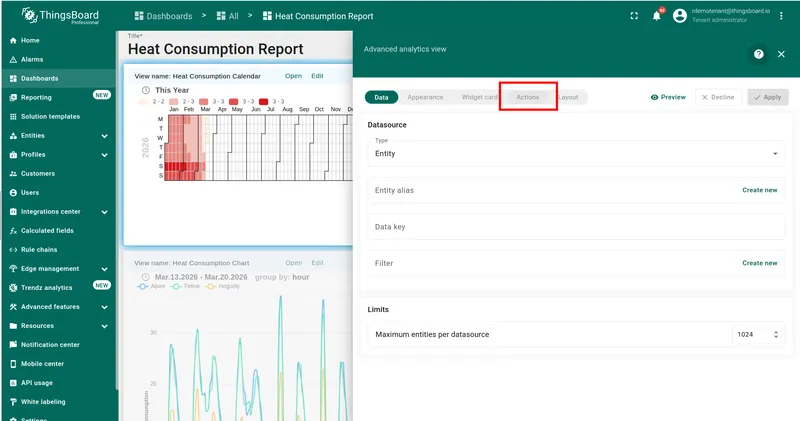
Task: Expand Edge management menu
Action: click(104, 269)
